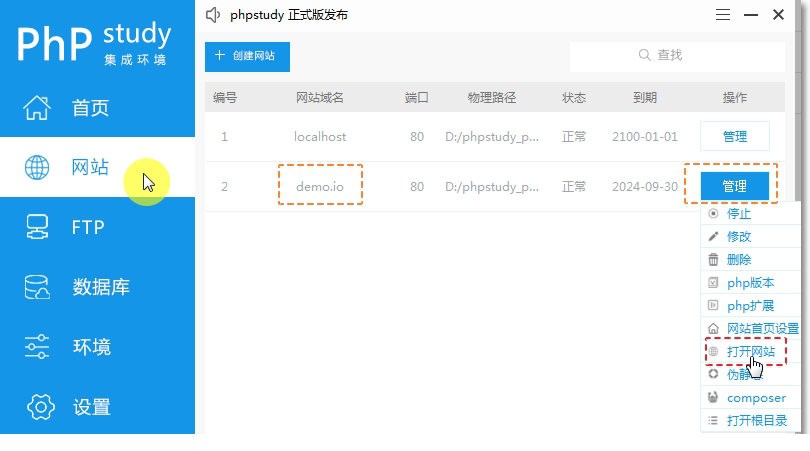Choose 打开根目录 menu entry

pyautogui.click(x=751, y=421)
